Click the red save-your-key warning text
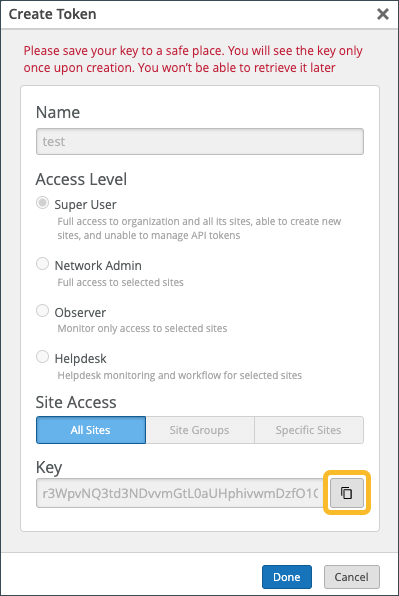The width and height of the screenshot is (399, 596). (x=193, y=59)
